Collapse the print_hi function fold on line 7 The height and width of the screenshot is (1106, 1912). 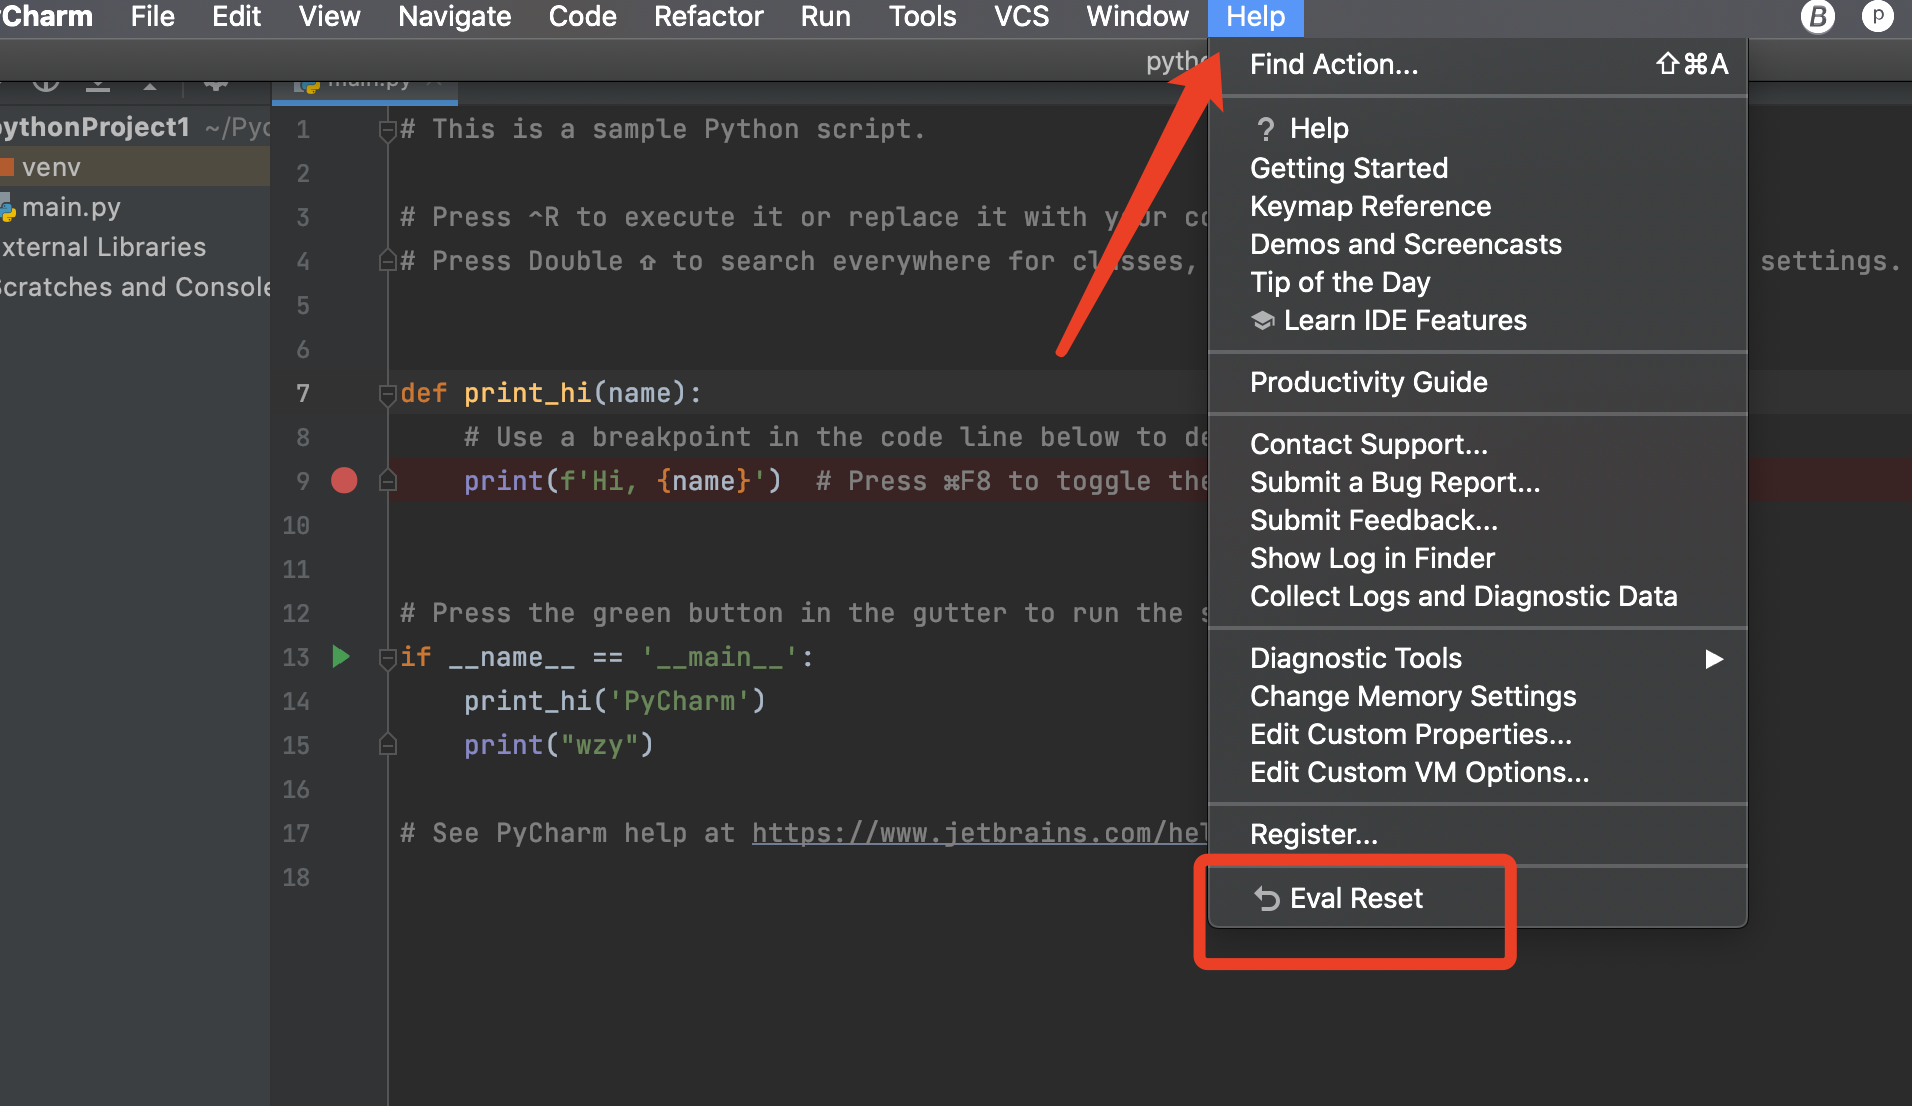coord(388,394)
